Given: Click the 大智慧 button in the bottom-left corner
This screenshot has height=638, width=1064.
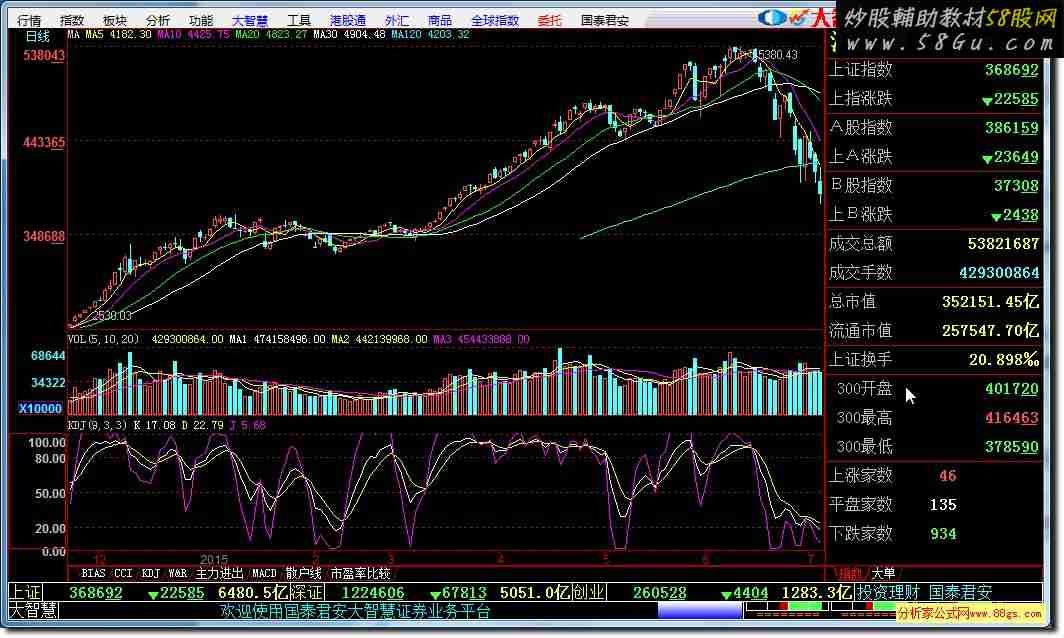Looking at the screenshot, I should click(x=33, y=610).
